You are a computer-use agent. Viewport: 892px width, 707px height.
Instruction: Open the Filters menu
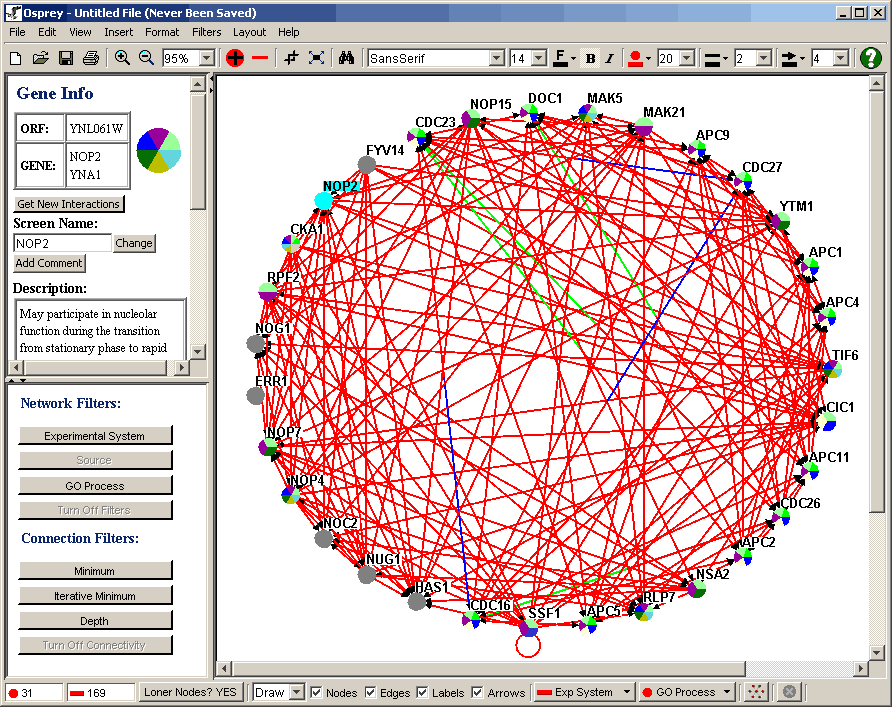206,32
